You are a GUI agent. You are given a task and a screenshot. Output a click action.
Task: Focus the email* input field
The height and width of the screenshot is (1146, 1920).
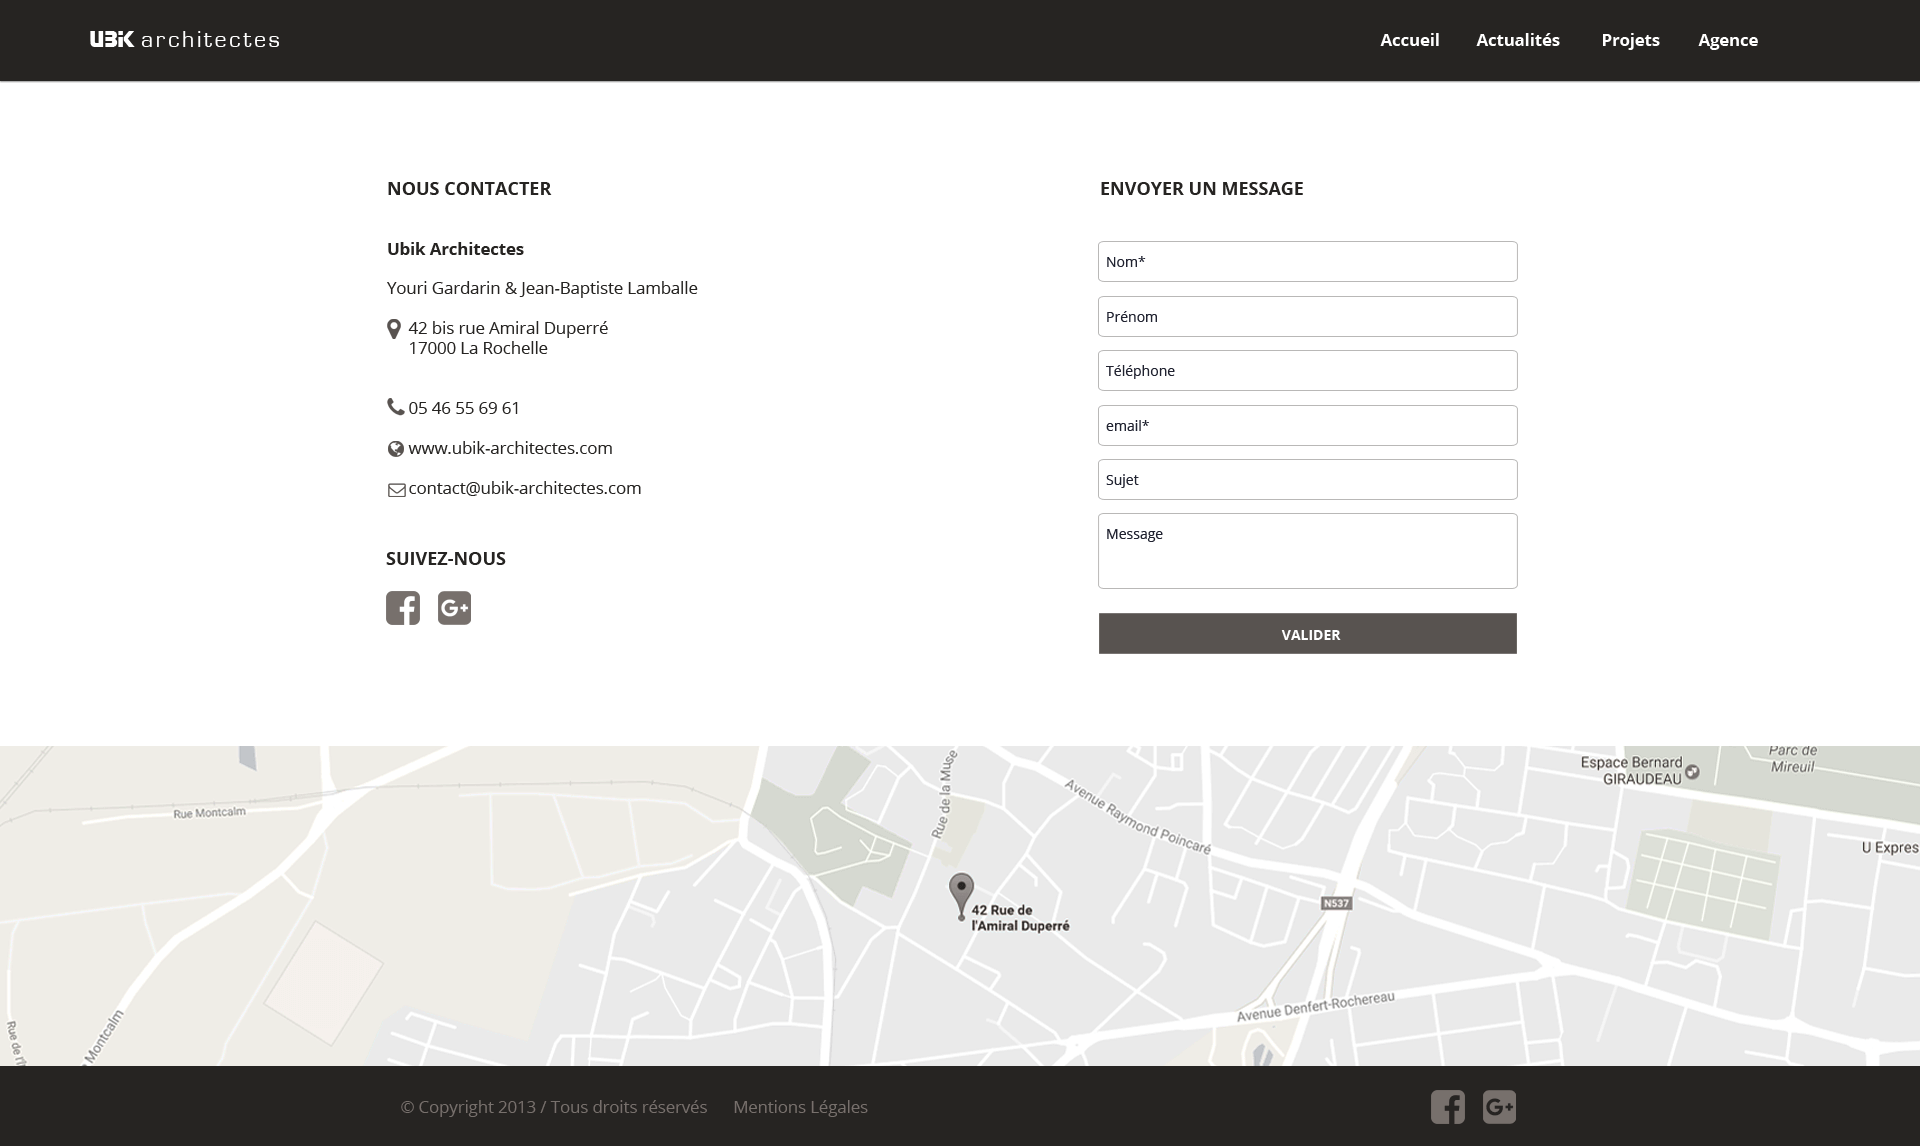[x=1307, y=426]
